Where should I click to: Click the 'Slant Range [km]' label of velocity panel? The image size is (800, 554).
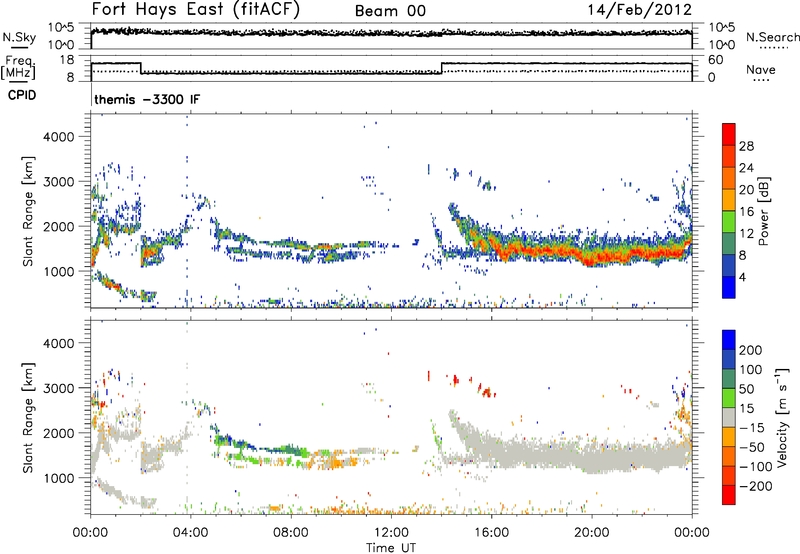28,417
